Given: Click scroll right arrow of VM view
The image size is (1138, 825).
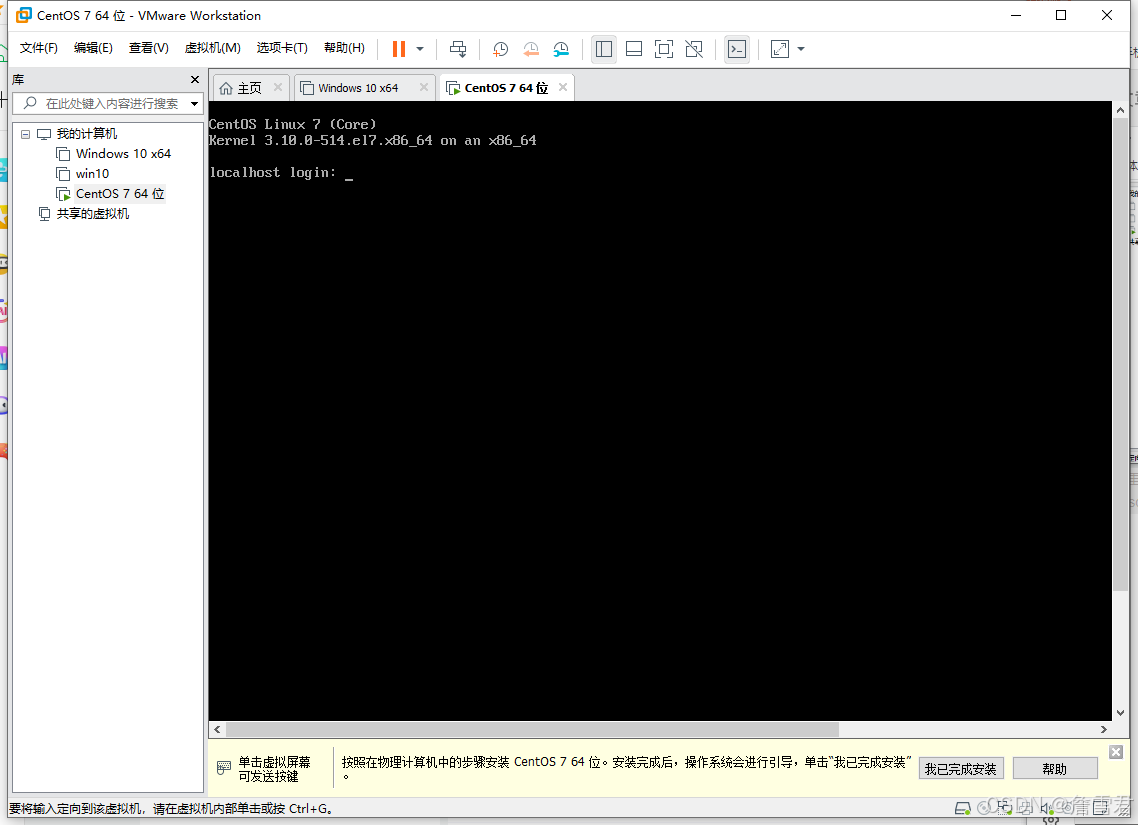Looking at the screenshot, I should click(x=1104, y=729).
